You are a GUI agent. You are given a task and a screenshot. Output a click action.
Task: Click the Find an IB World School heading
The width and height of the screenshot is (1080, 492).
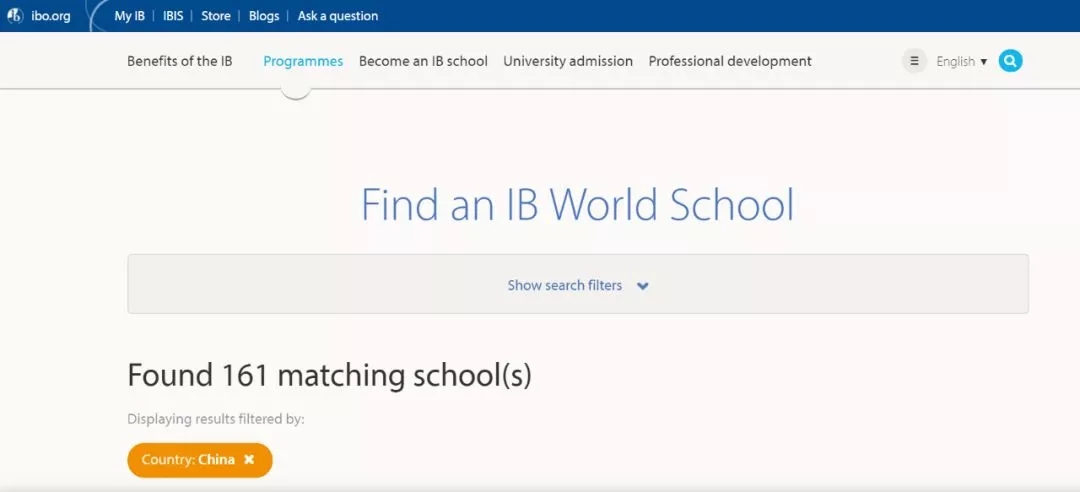click(577, 205)
